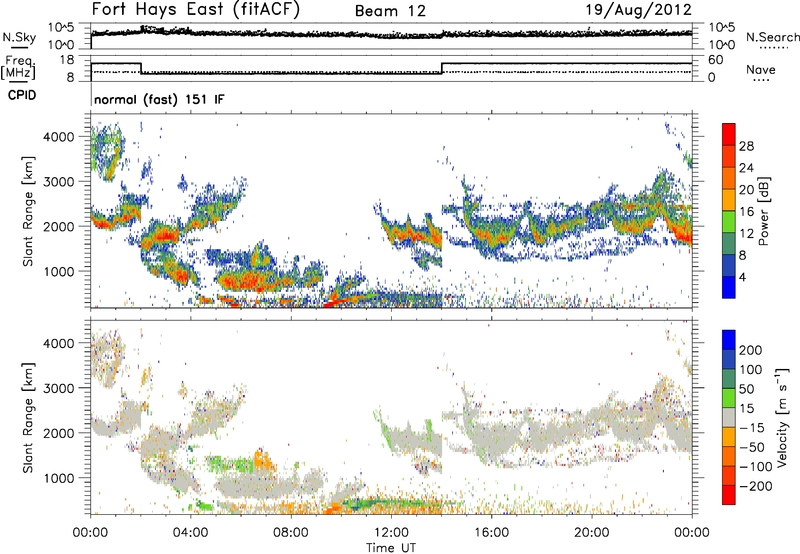Click the 'Power [dB]' colorbar title
The image size is (800, 554).
(x=763, y=211)
